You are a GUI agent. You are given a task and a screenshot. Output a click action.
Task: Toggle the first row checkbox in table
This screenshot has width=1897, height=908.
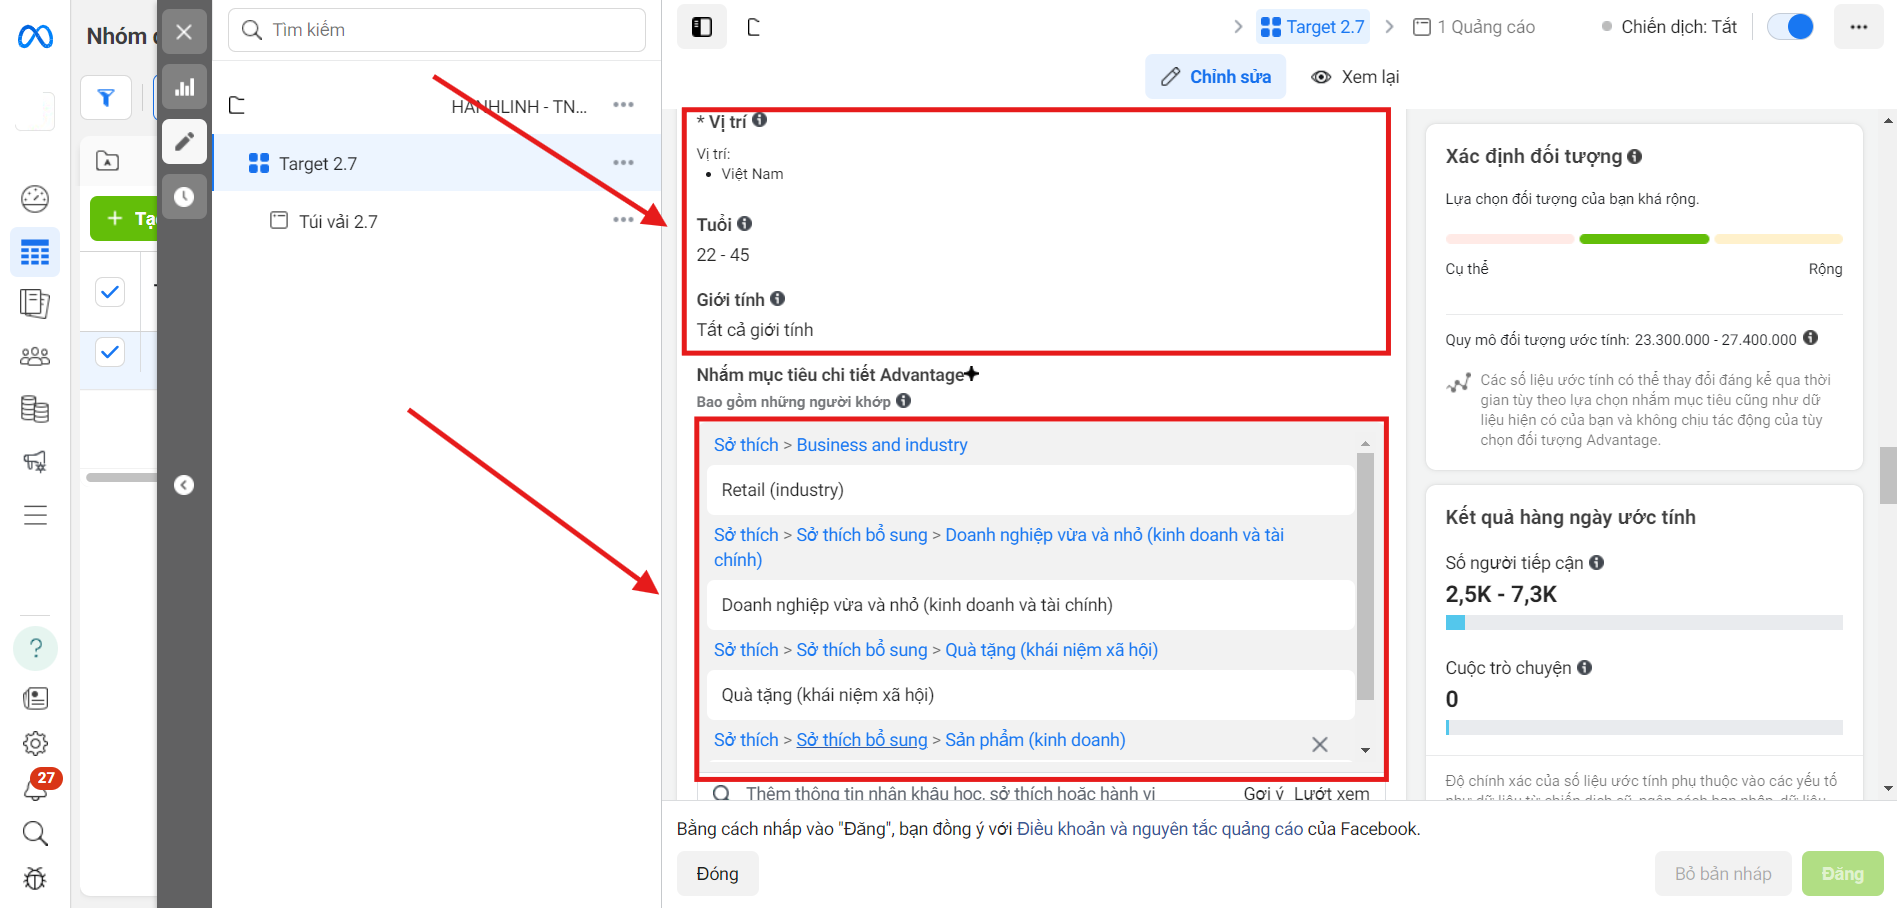(x=110, y=292)
